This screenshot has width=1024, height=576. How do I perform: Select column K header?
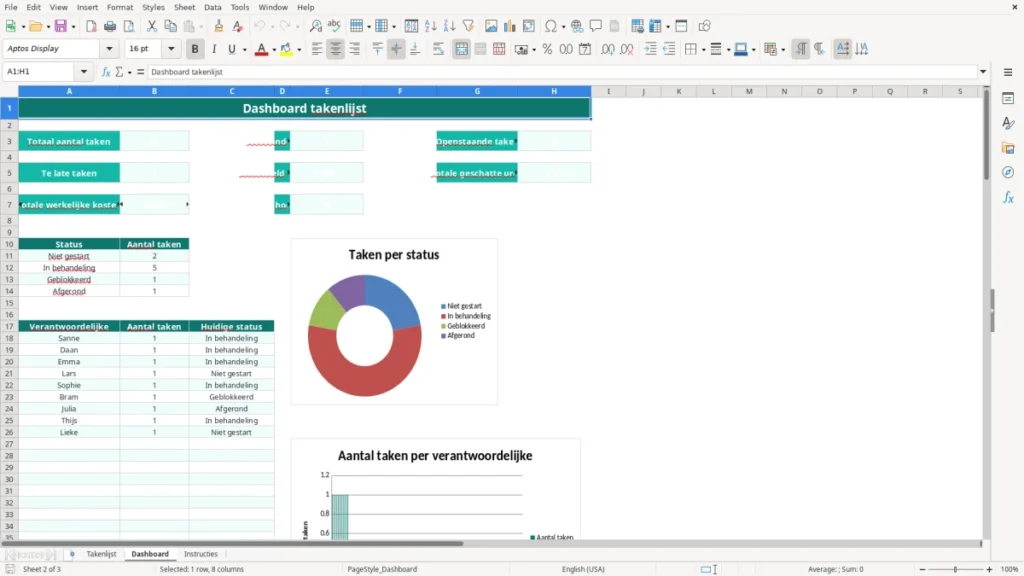pos(679,91)
